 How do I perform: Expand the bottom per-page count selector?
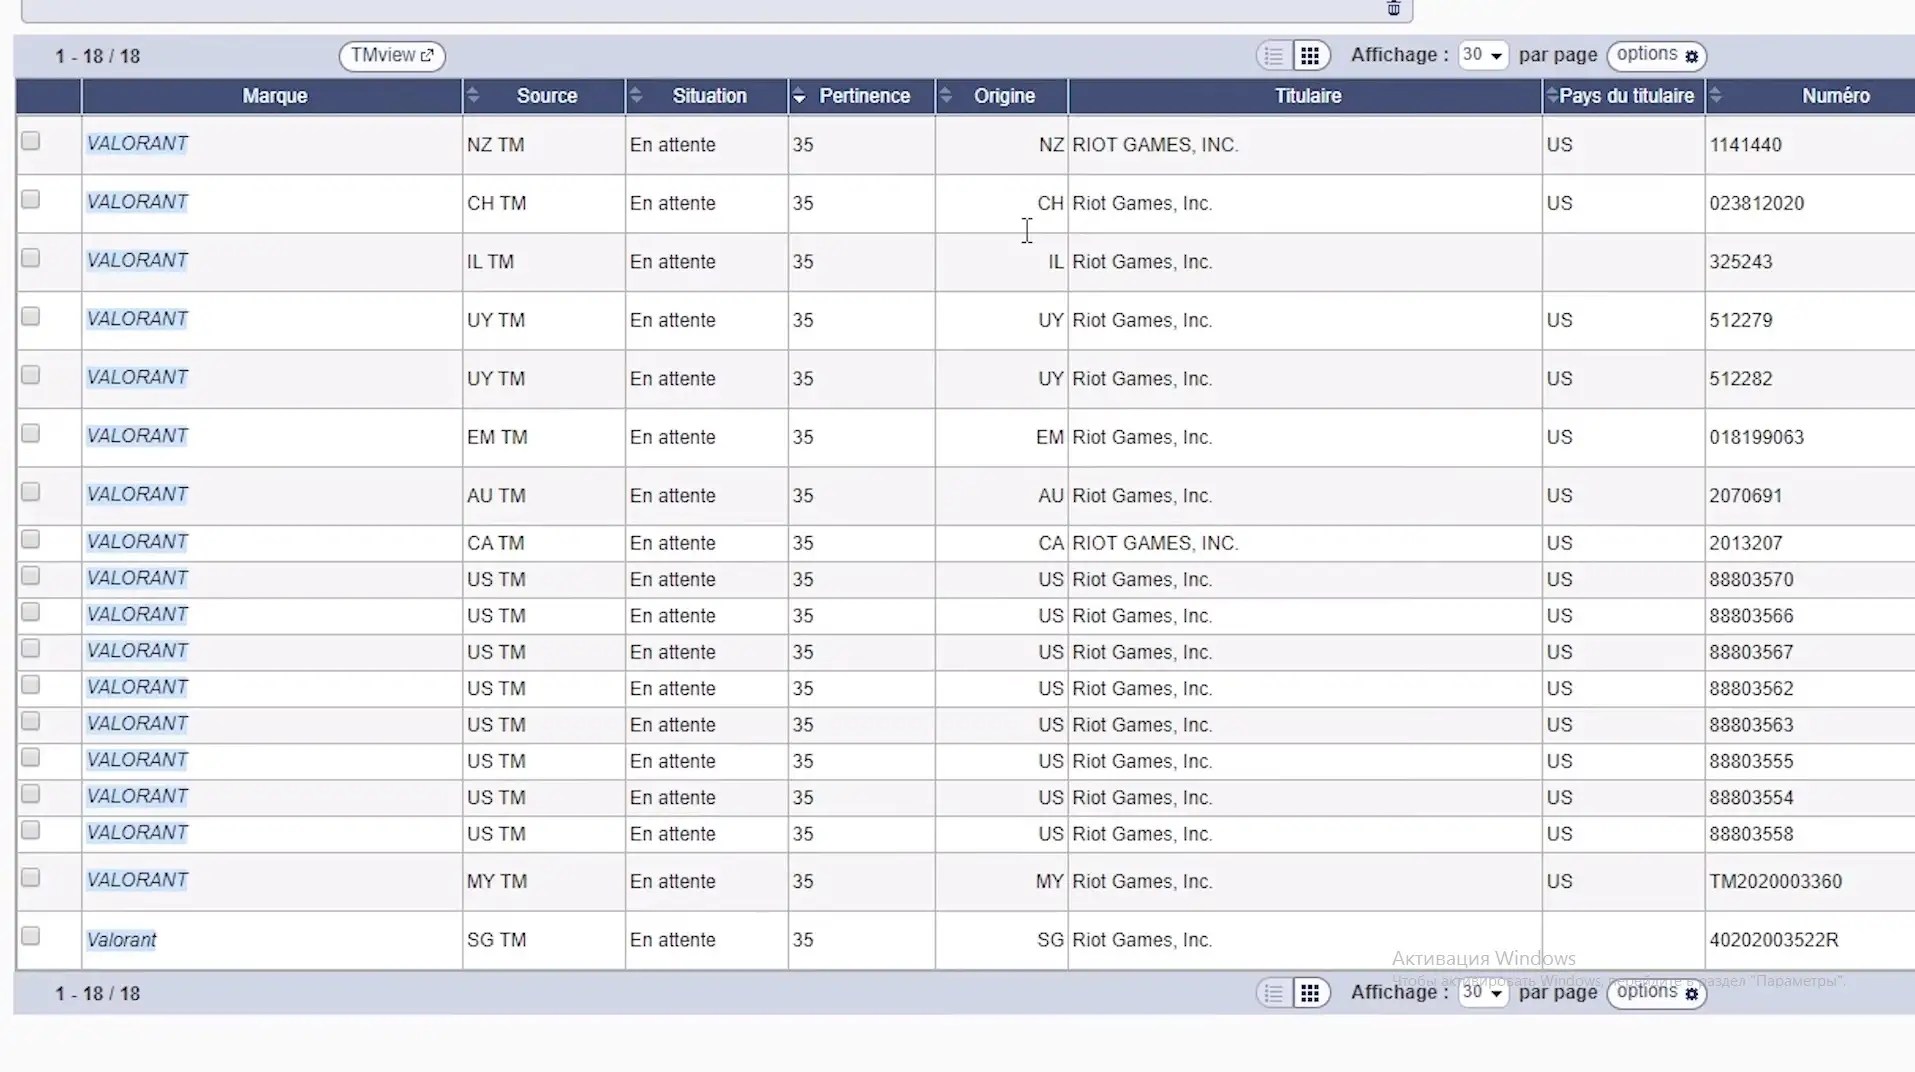point(1483,992)
